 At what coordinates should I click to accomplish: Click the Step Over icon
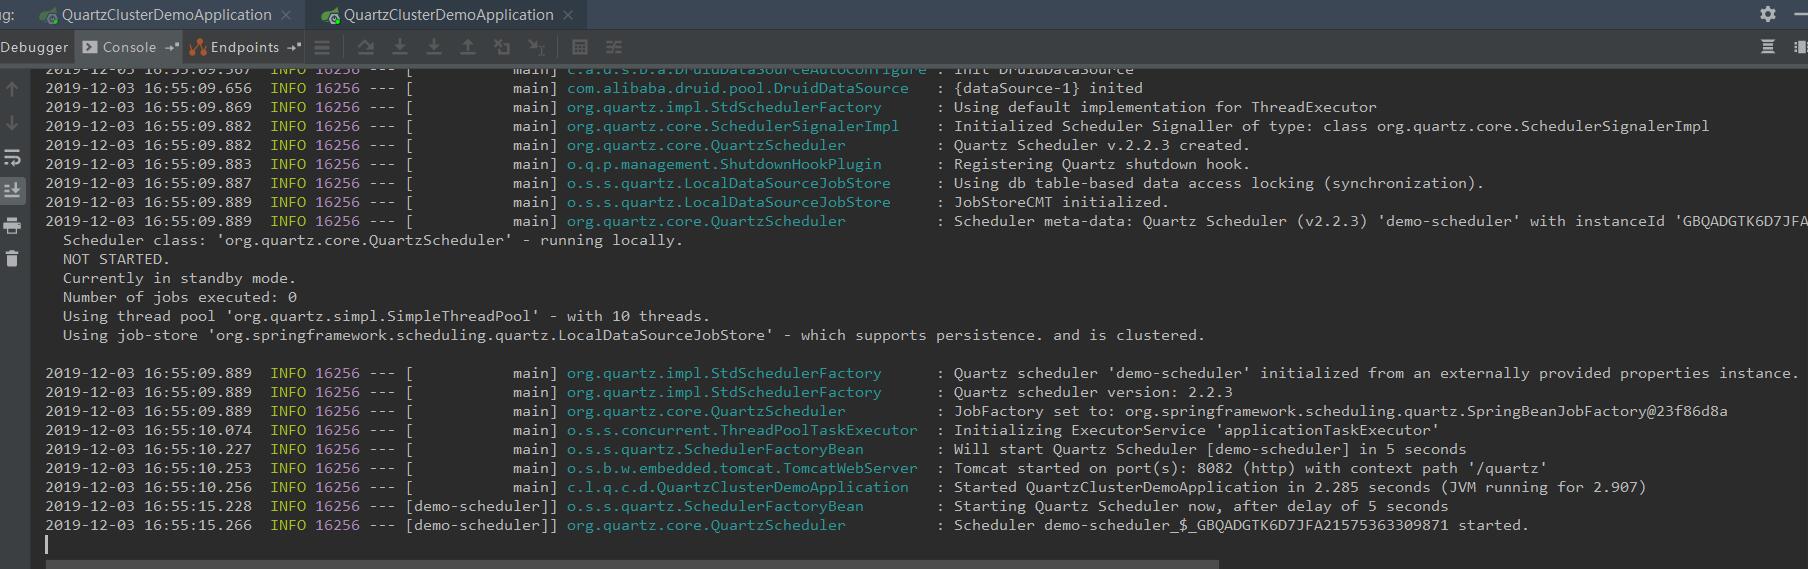(x=366, y=47)
